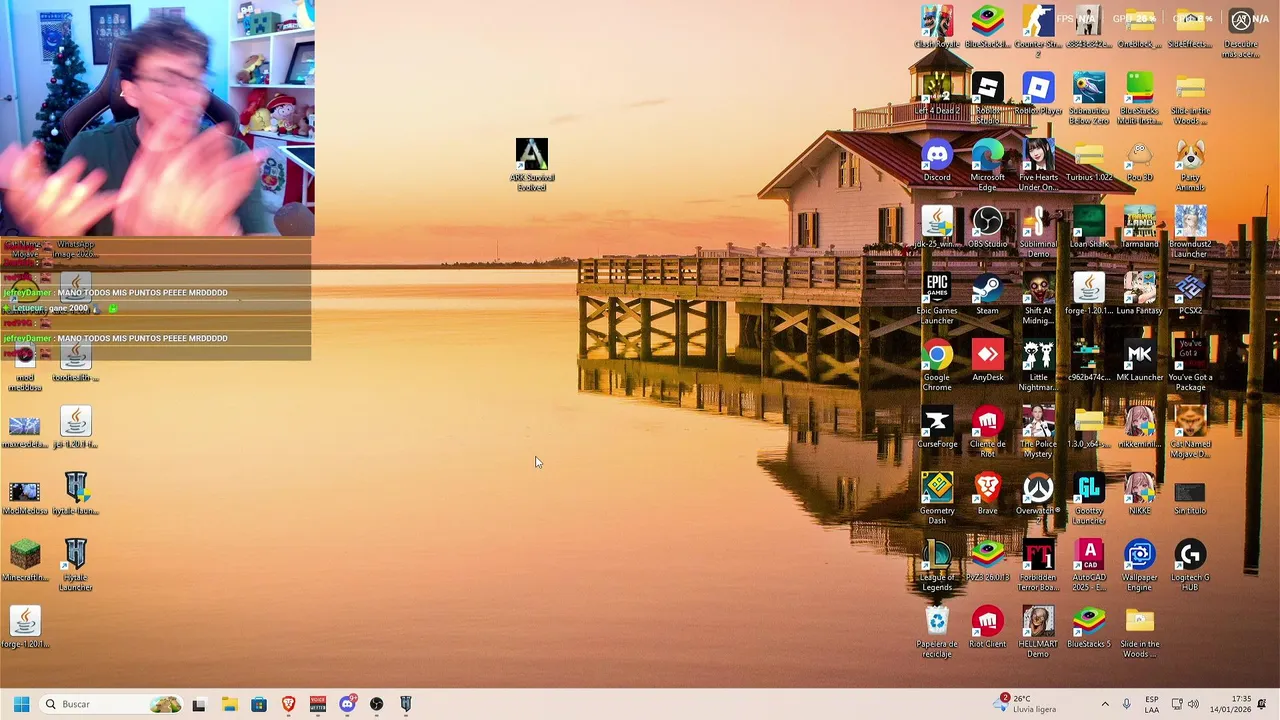Select the ARK Survival Evolved desktop shortcut
The height and width of the screenshot is (720, 1280).
click(x=532, y=165)
